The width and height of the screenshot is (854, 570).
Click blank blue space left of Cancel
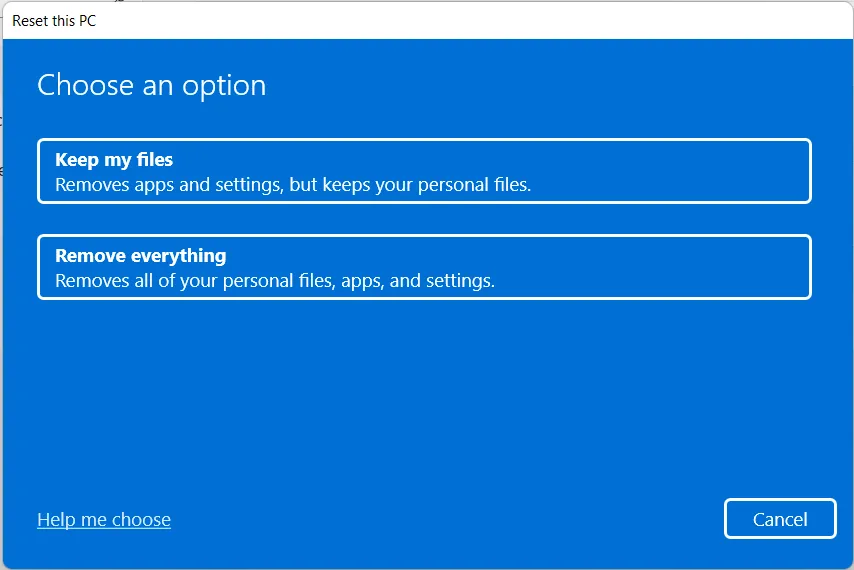[x=450, y=520]
